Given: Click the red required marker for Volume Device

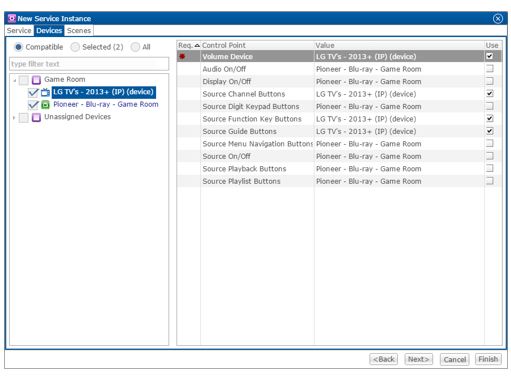Looking at the screenshot, I should click(182, 56).
